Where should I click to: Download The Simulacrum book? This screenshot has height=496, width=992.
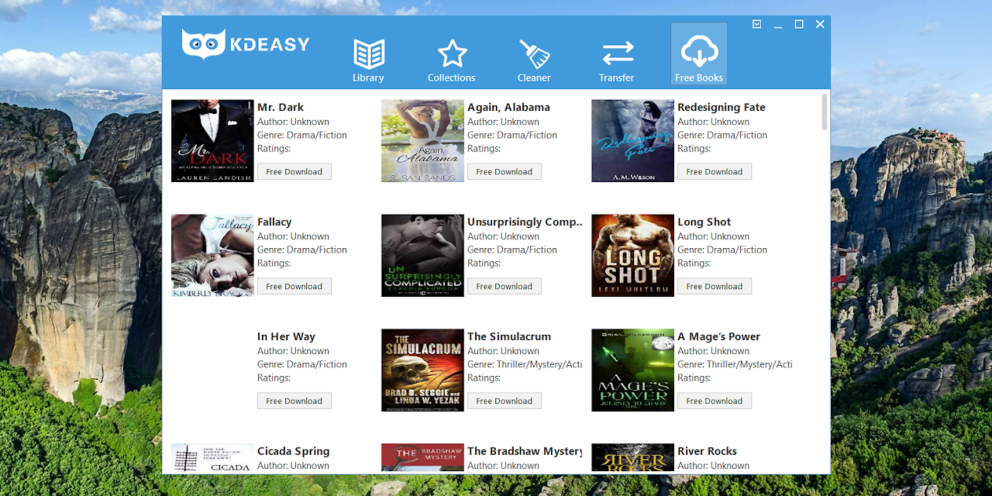504,401
